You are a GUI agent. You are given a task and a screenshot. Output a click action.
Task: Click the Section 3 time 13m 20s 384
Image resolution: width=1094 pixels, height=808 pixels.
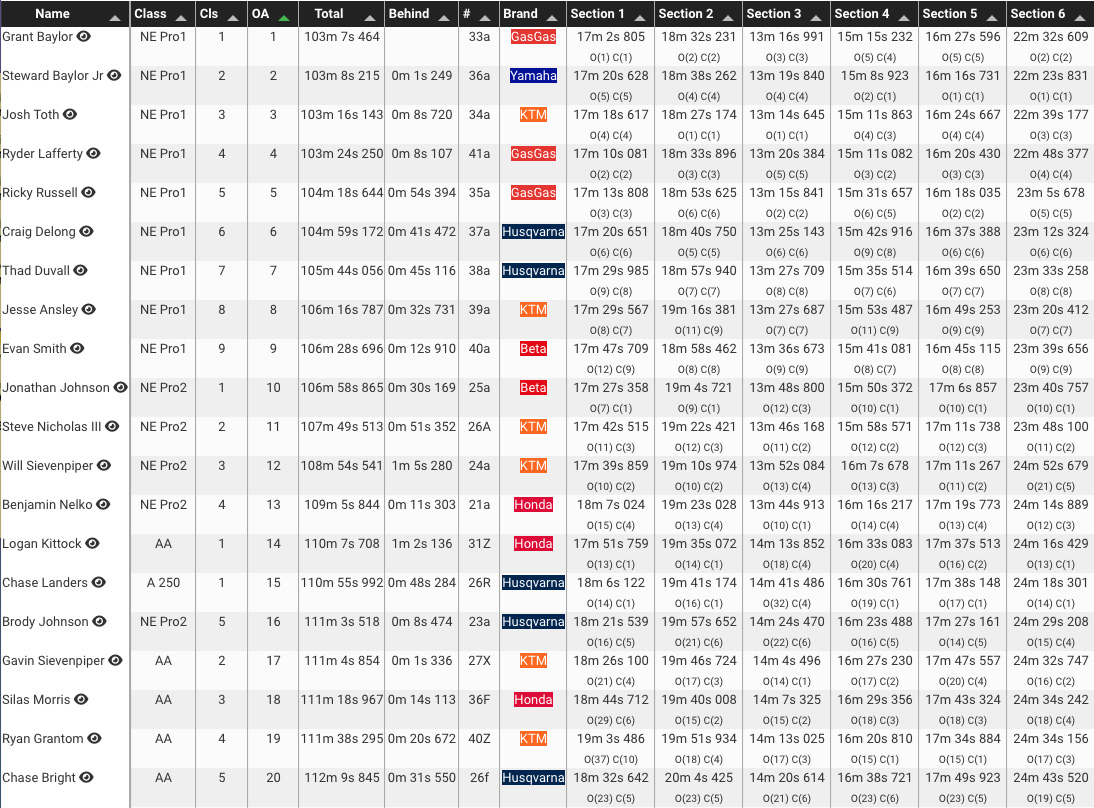tap(787, 154)
